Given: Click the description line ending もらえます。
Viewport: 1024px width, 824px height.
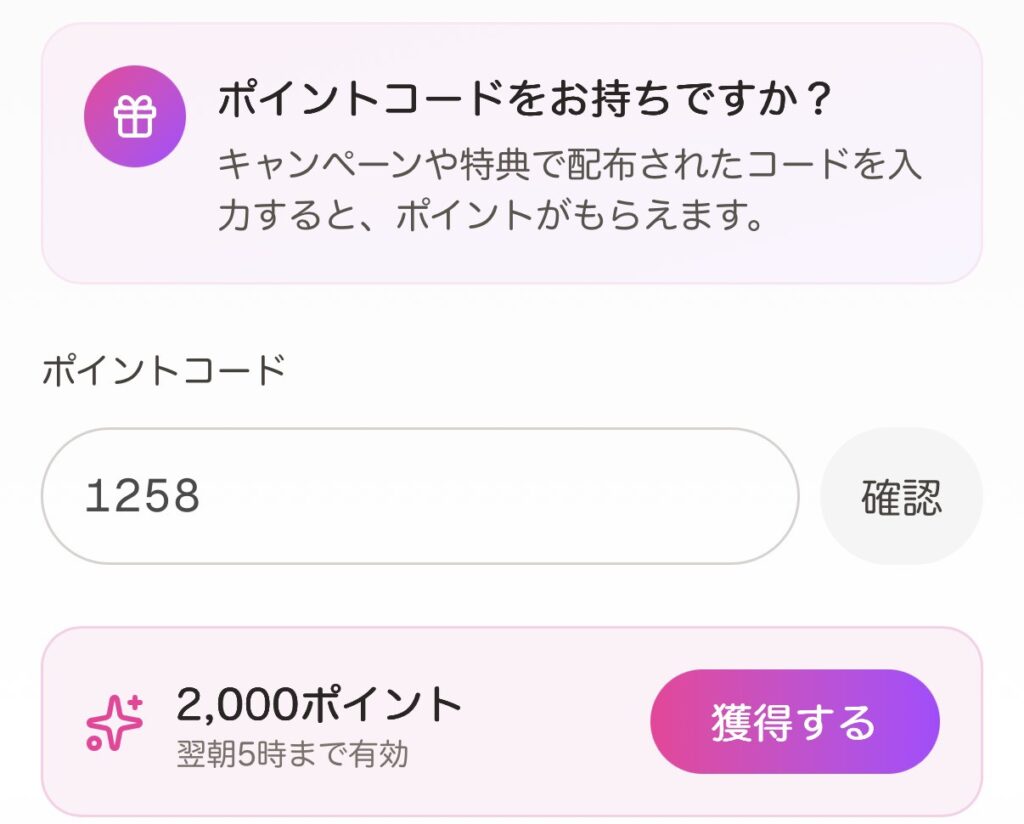Looking at the screenshot, I should pos(490,216).
